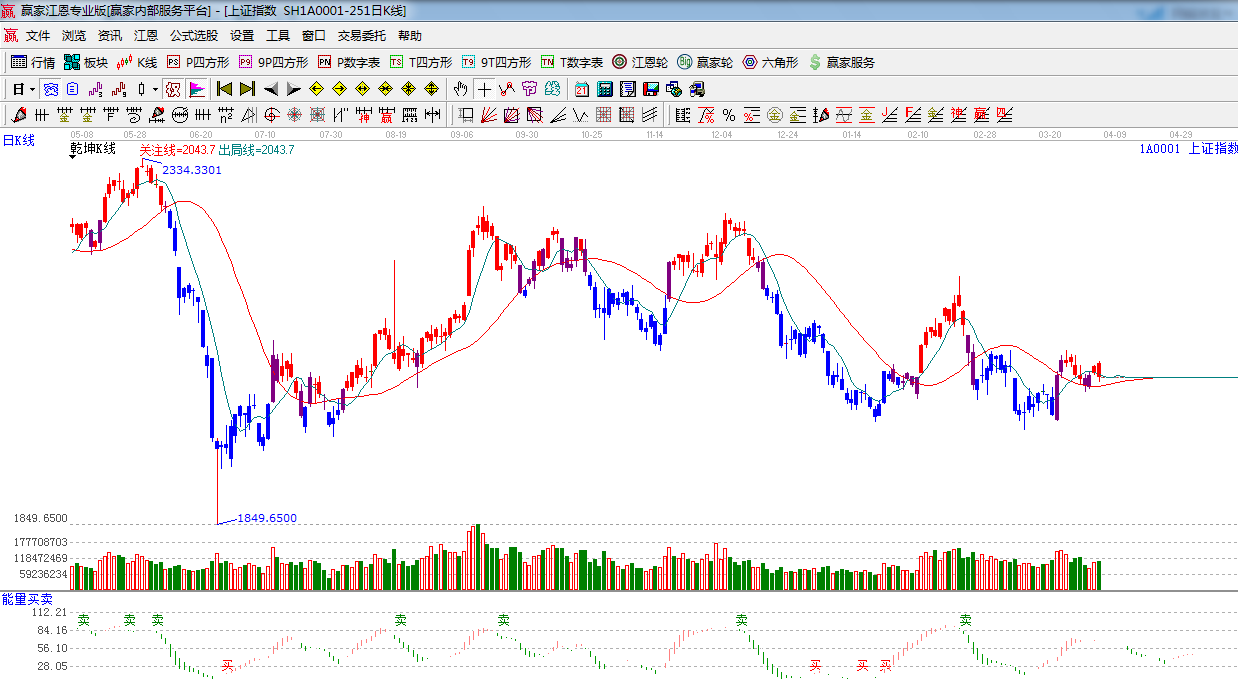1238x683 pixels.
Task: Open the 日 period dropdown arrow
Action: [32, 89]
